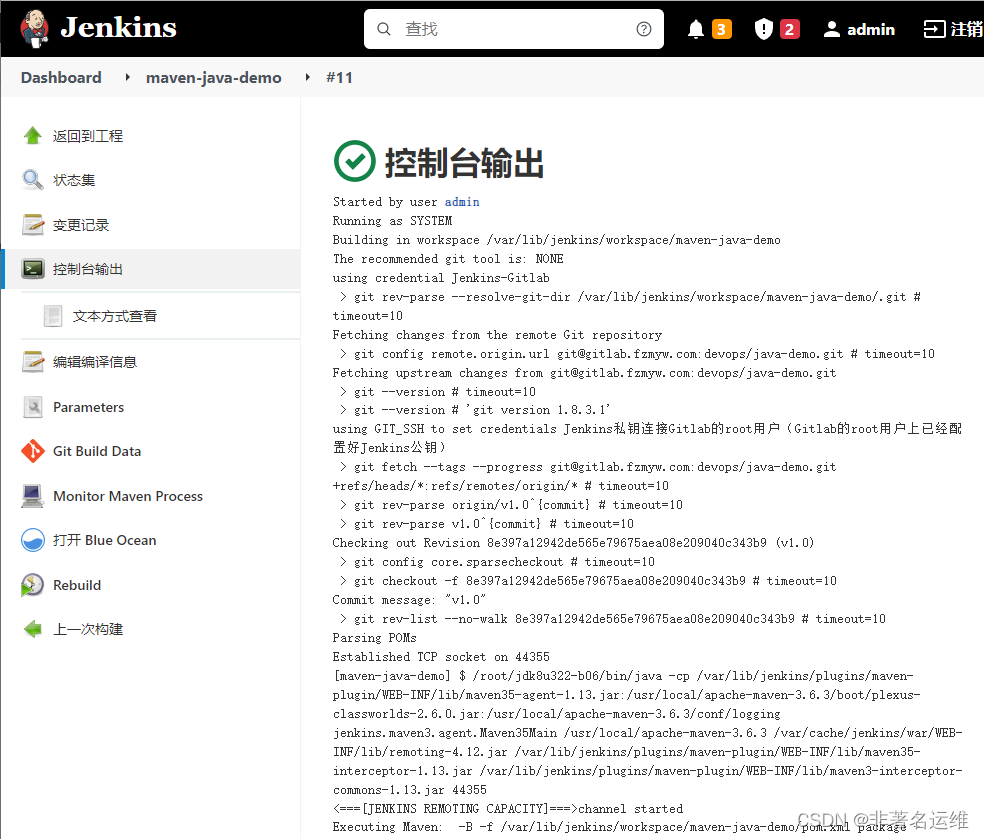Viewport: 984px width, 839px height.
Task: Click the green up arrow 返回到工程 icon
Action: [33, 136]
